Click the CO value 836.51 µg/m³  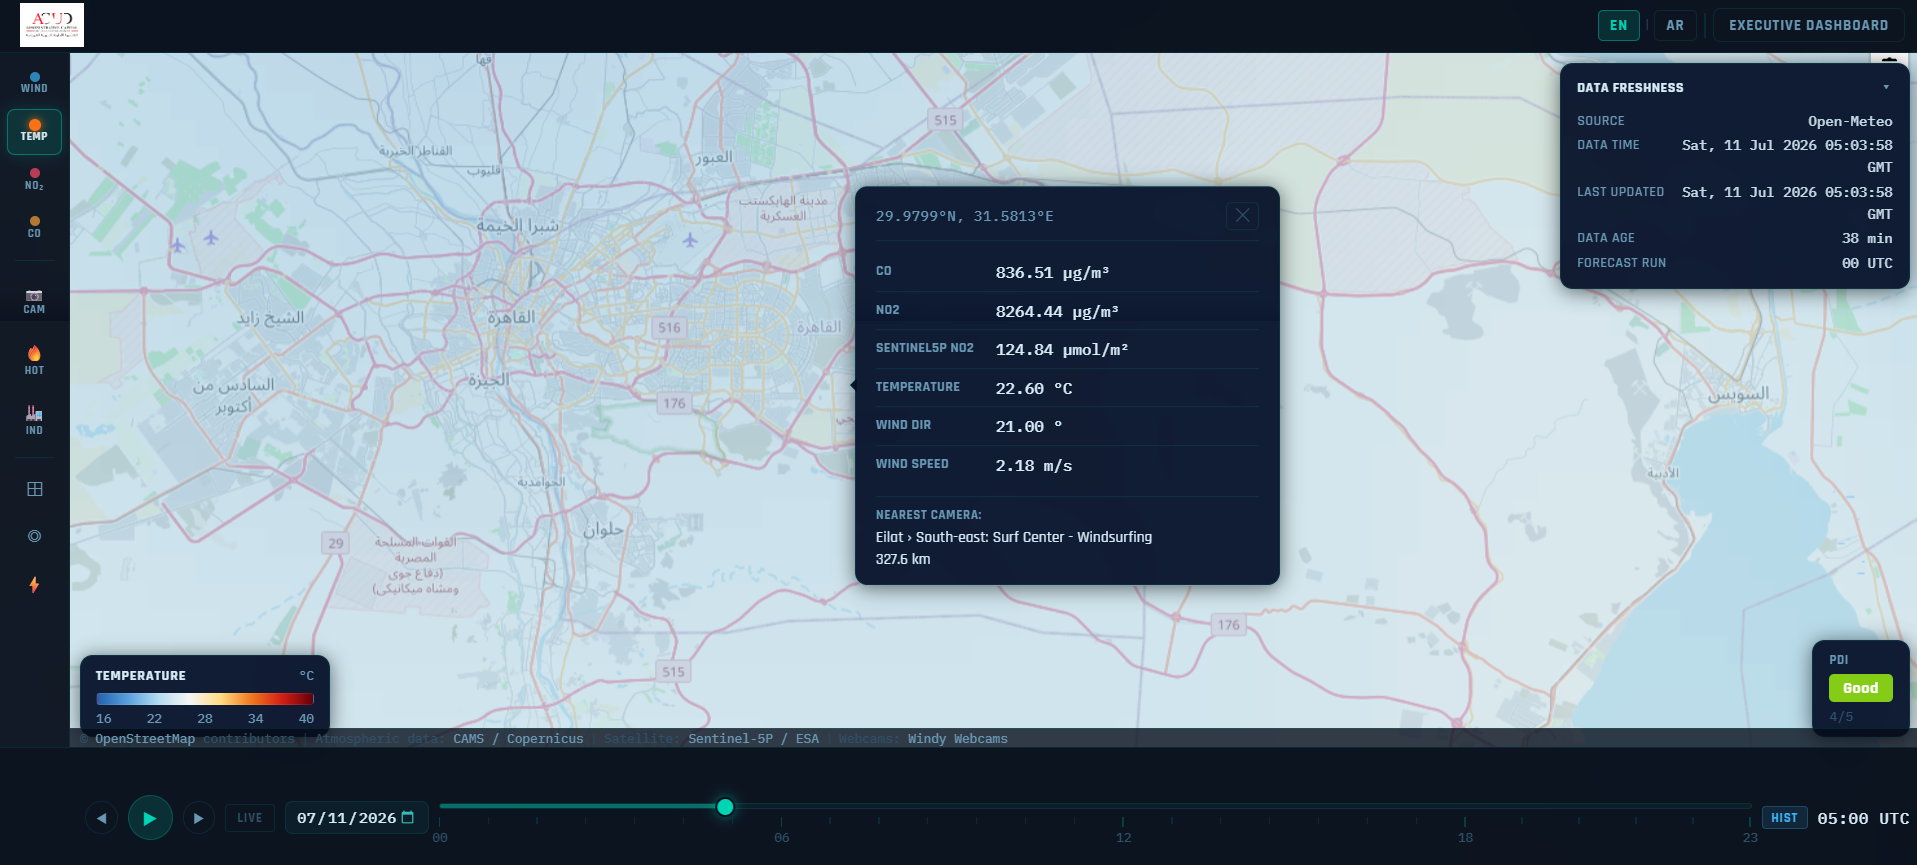click(x=1052, y=273)
